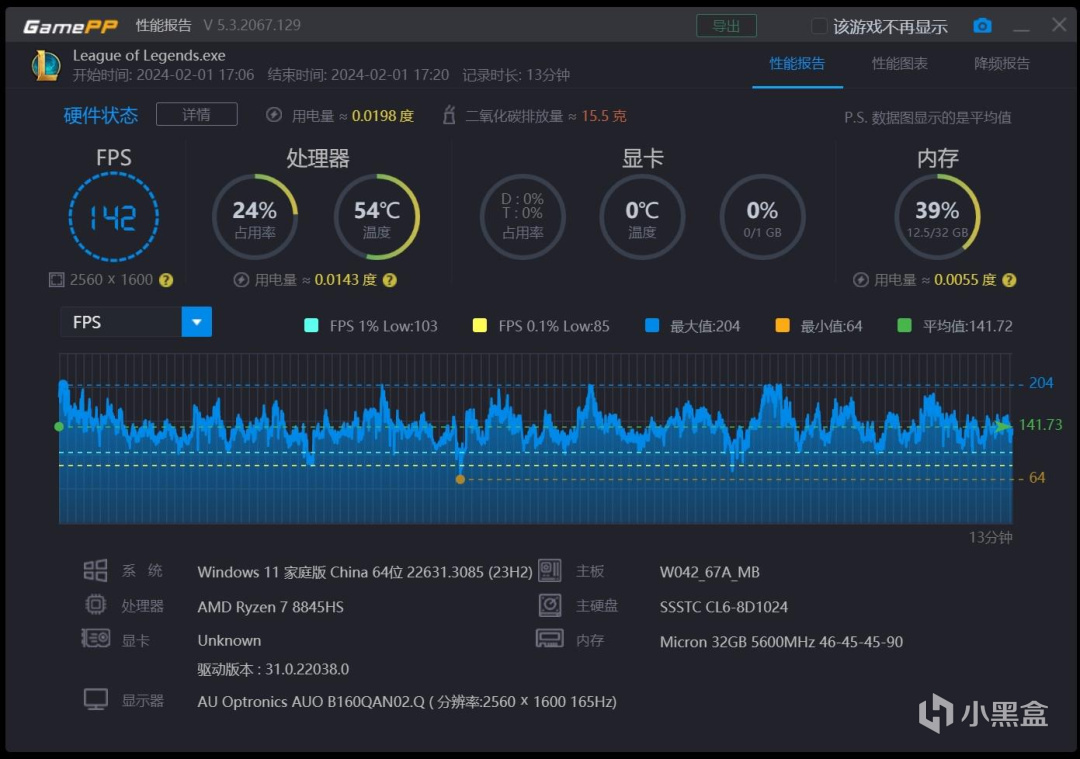Click the 13分钟 duration label under chart
The image size is (1080, 759).
990,537
